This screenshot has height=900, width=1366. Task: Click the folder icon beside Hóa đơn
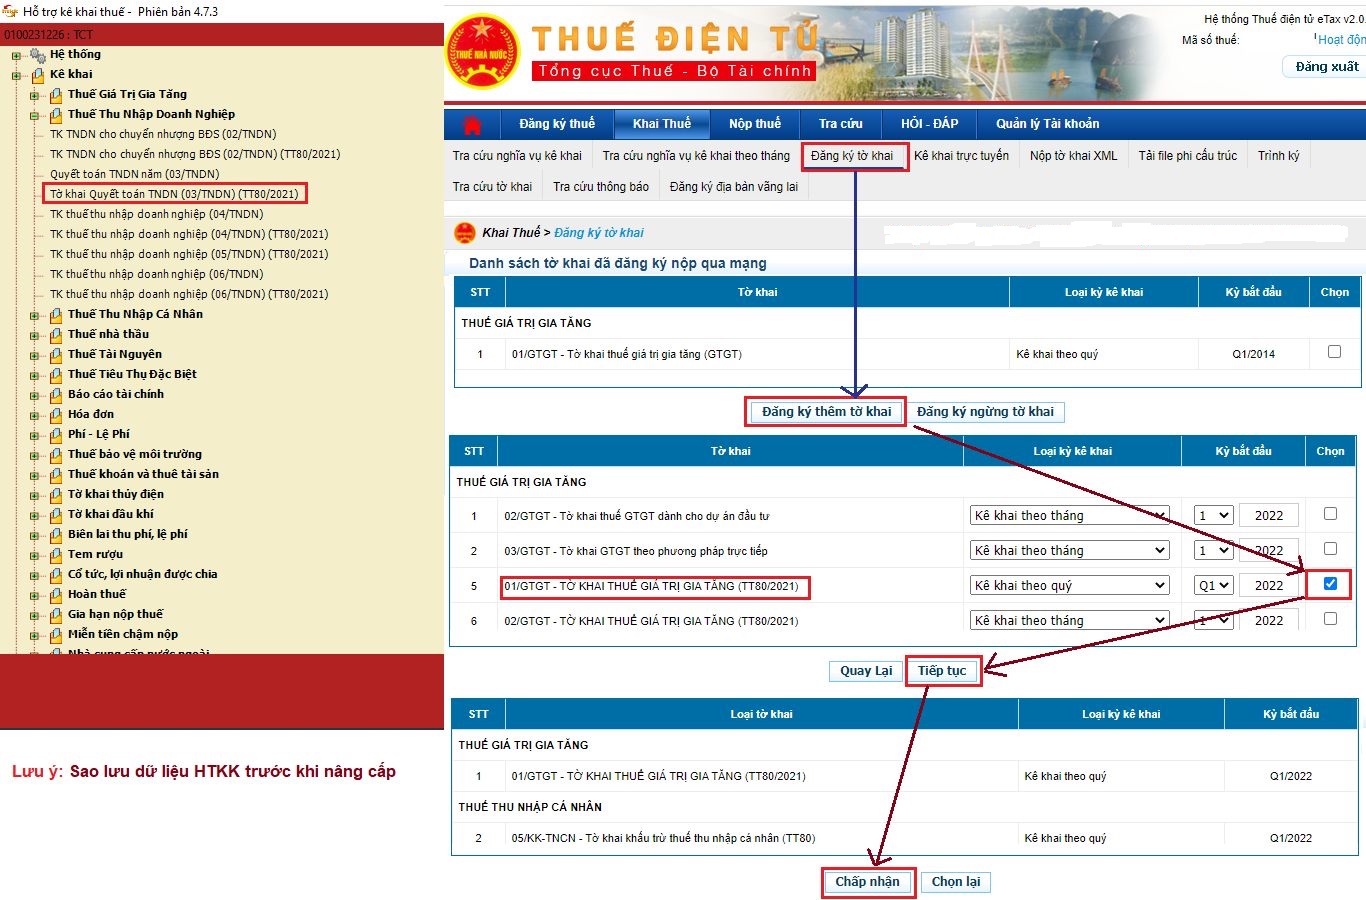[x=56, y=415]
